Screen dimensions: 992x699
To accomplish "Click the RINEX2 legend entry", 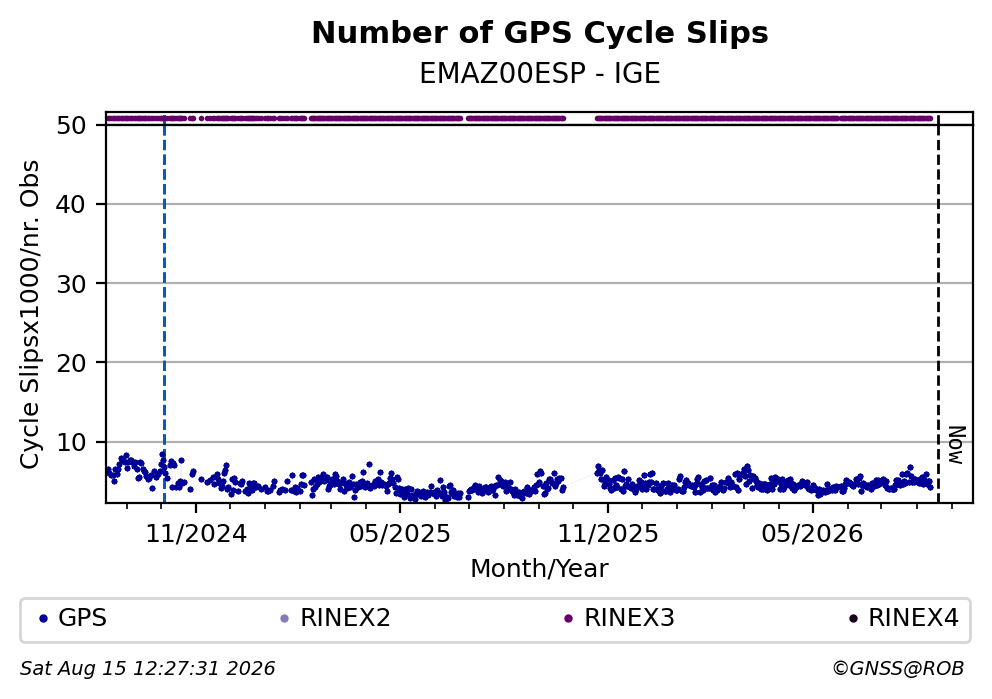I will pos(335,617).
